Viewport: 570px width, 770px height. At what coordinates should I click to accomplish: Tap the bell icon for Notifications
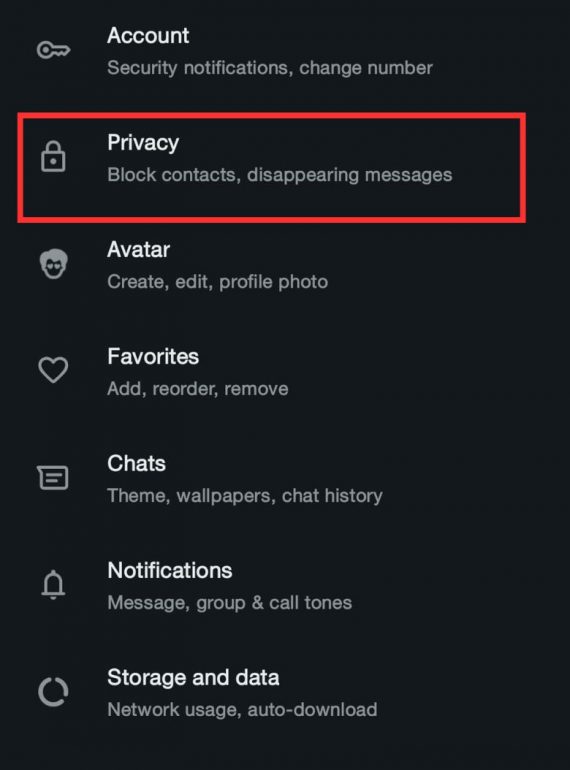[x=53, y=584]
